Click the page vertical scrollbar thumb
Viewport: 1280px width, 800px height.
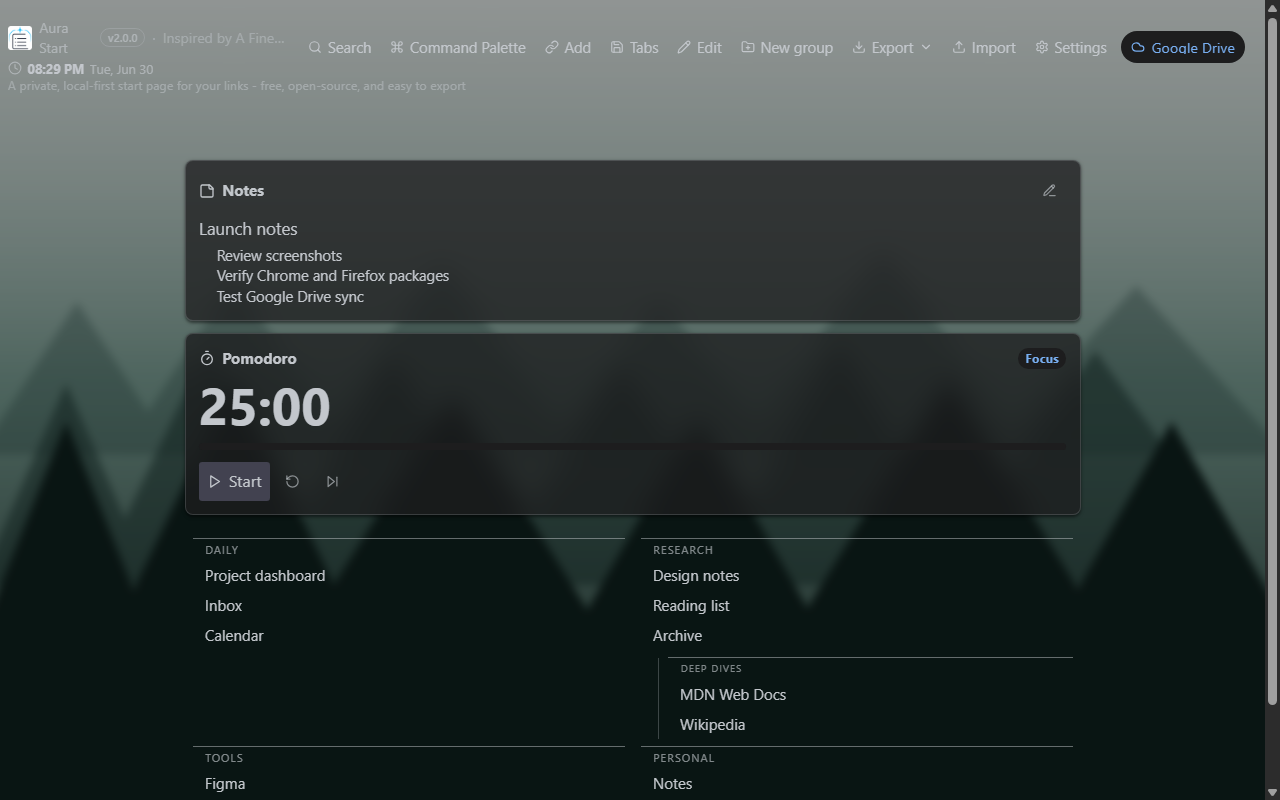click(x=1272, y=360)
